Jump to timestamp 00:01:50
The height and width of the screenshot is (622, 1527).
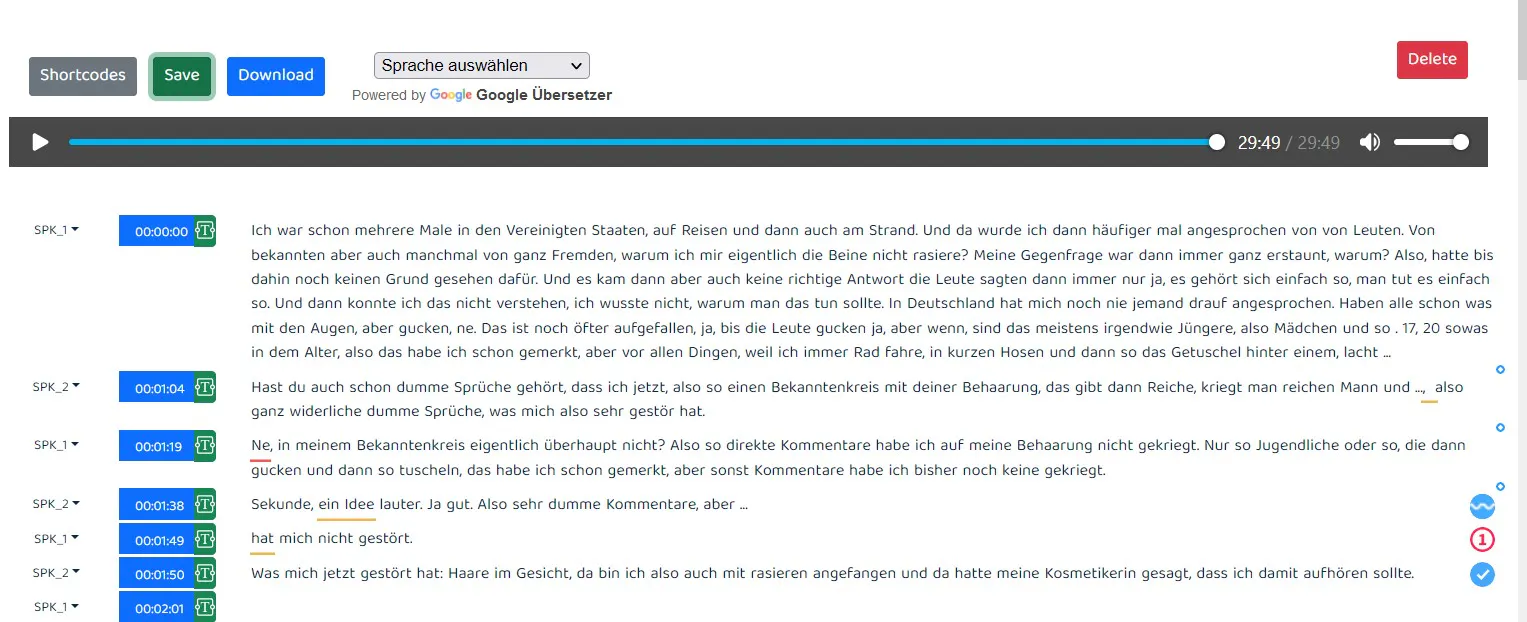coord(157,573)
